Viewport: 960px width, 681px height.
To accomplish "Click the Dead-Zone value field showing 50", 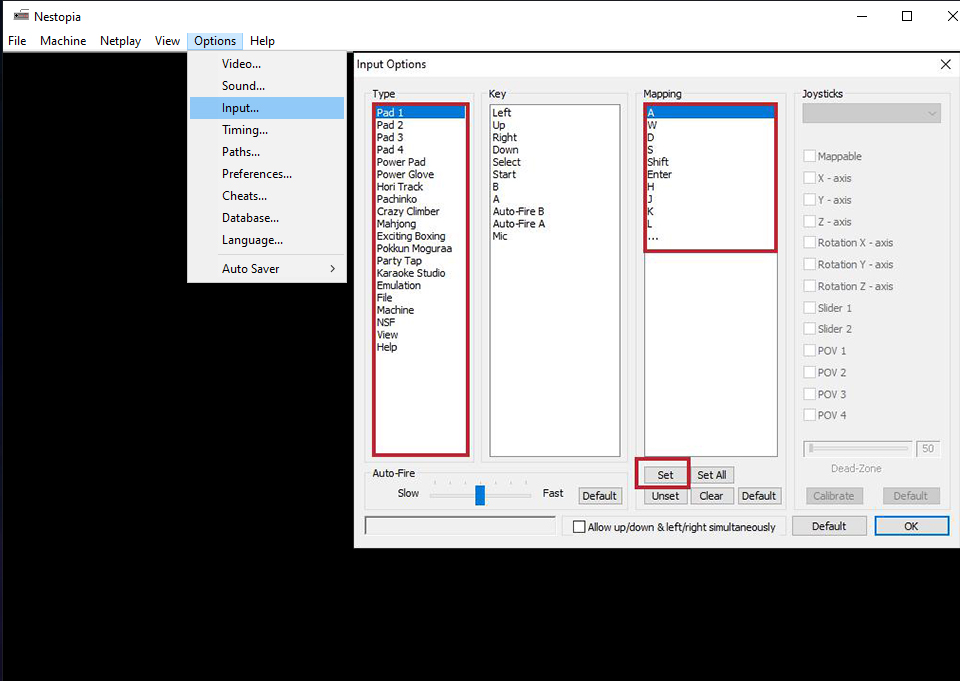I will click(928, 449).
